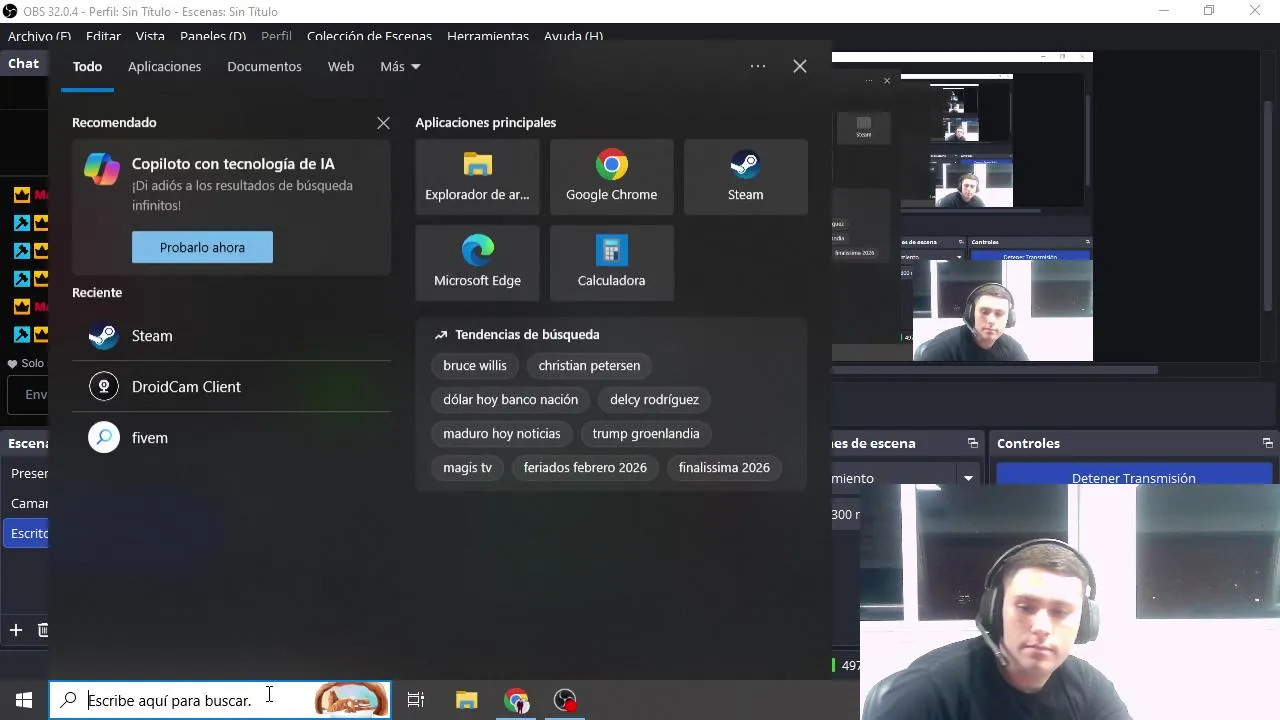
Task: Search trend bruce willis
Action: pyautogui.click(x=475, y=366)
